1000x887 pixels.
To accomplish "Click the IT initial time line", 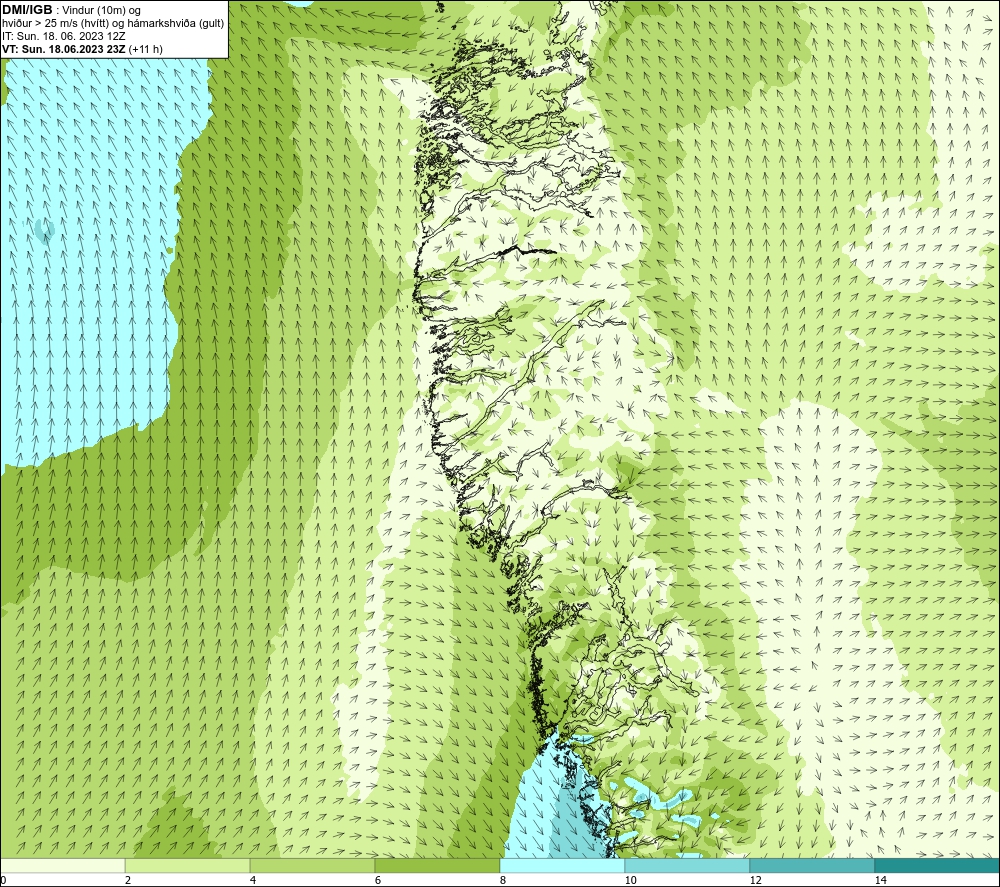I will (x=63, y=36).
